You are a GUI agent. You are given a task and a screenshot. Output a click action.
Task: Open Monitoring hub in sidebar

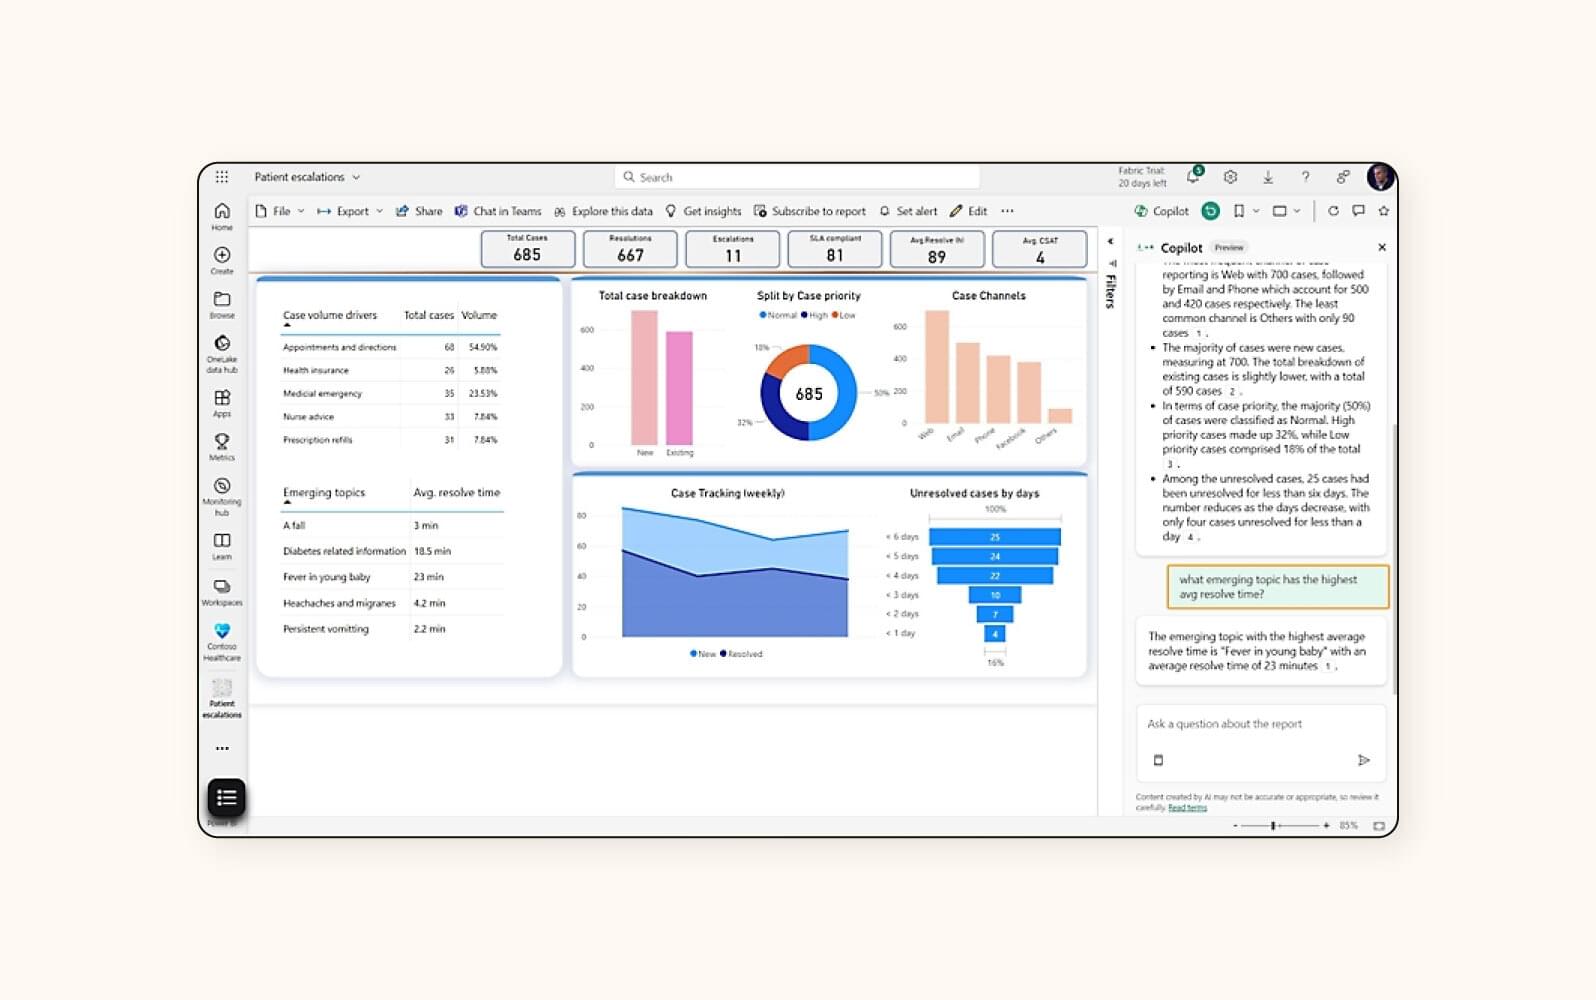click(x=222, y=497)
